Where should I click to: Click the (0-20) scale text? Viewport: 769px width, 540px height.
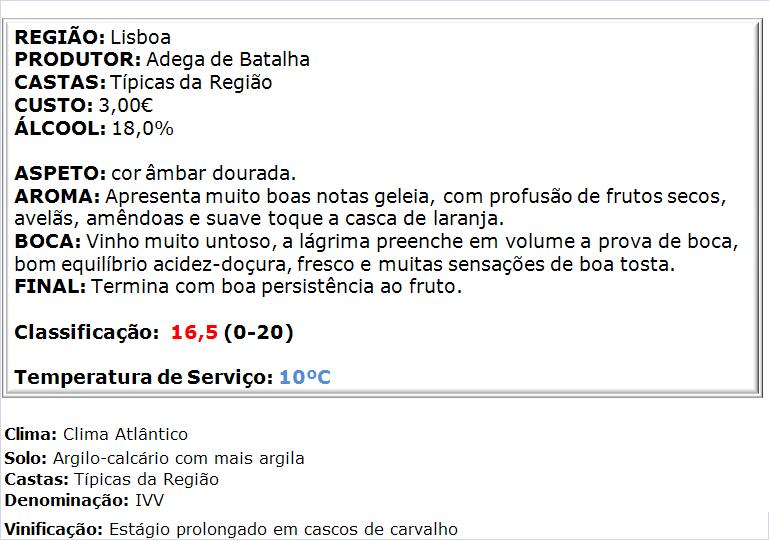pos(258,333)
